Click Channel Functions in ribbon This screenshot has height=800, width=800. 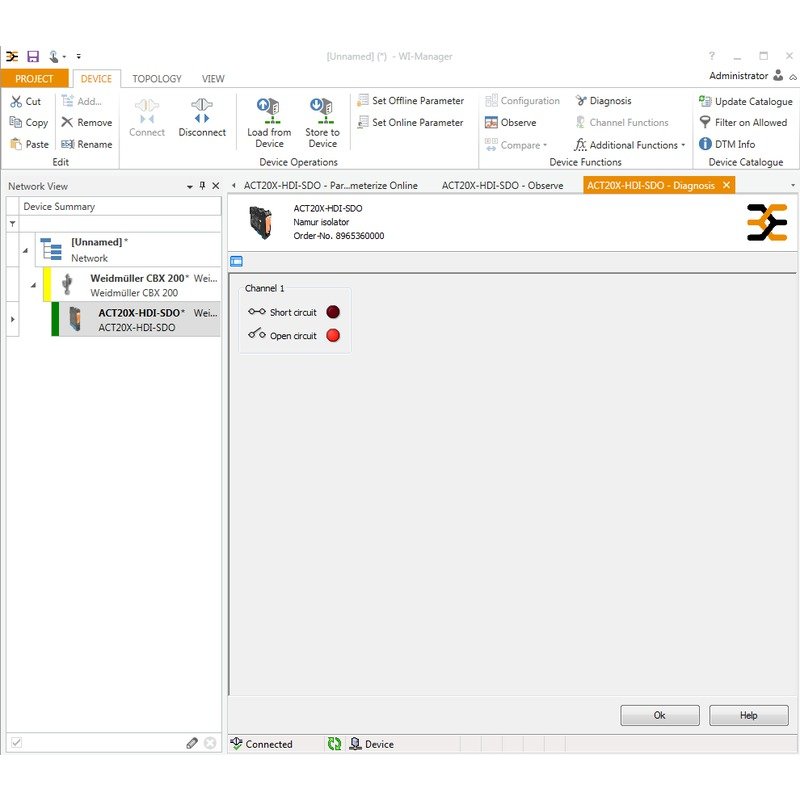pyautogui.click(x=622, y=122)
